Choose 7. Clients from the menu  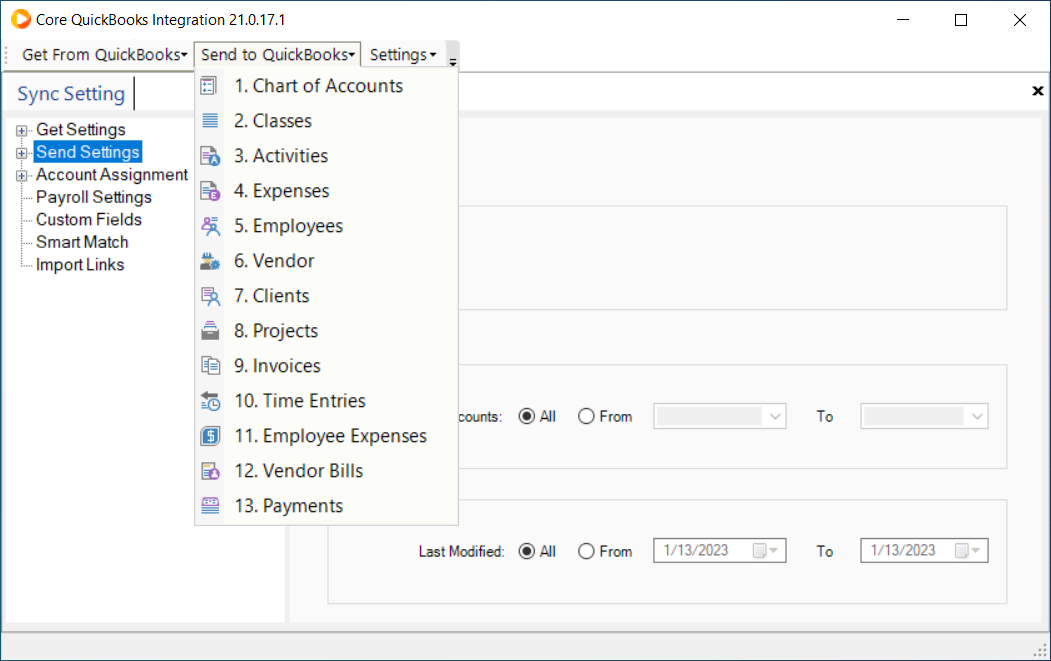[x=326, y=296]
